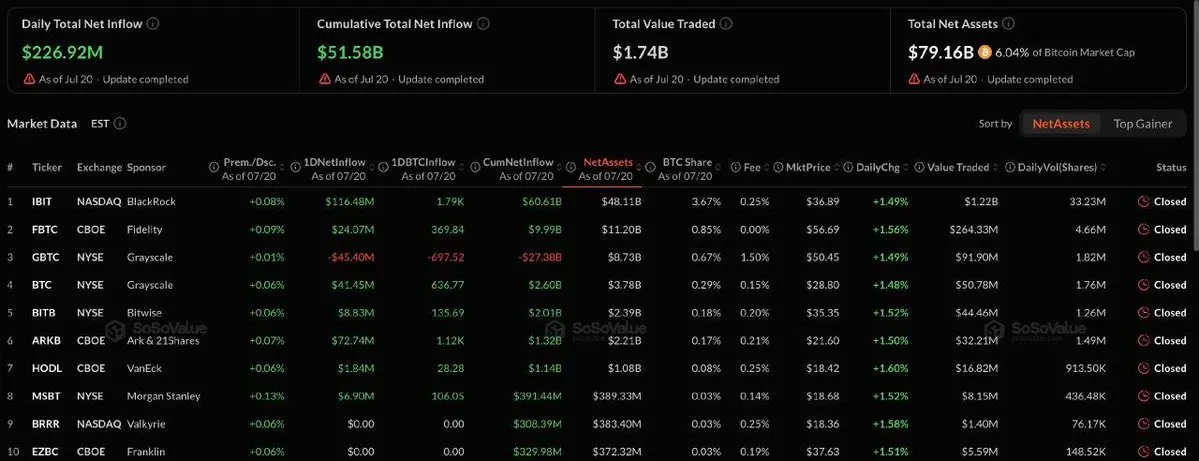Toggle sort arrows on BTC Share column

717,167
